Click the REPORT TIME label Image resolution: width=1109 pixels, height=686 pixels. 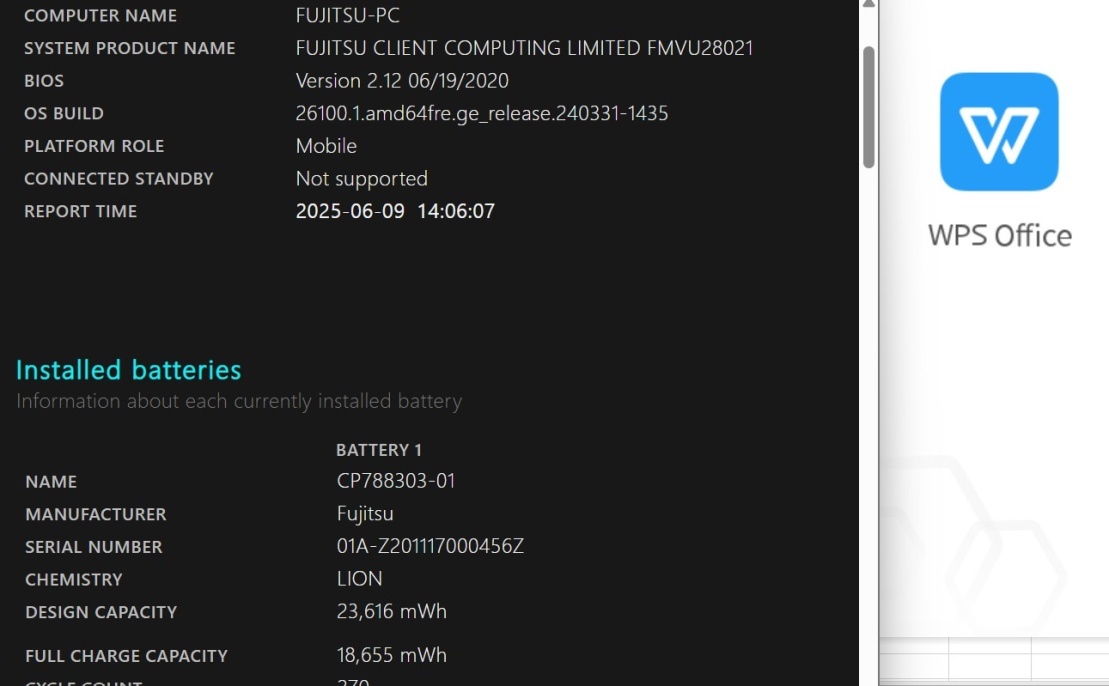(81, 211)
